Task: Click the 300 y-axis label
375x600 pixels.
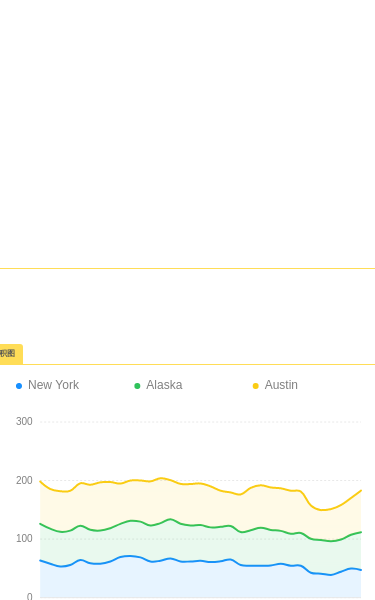Action: click(x=24, y=422)
